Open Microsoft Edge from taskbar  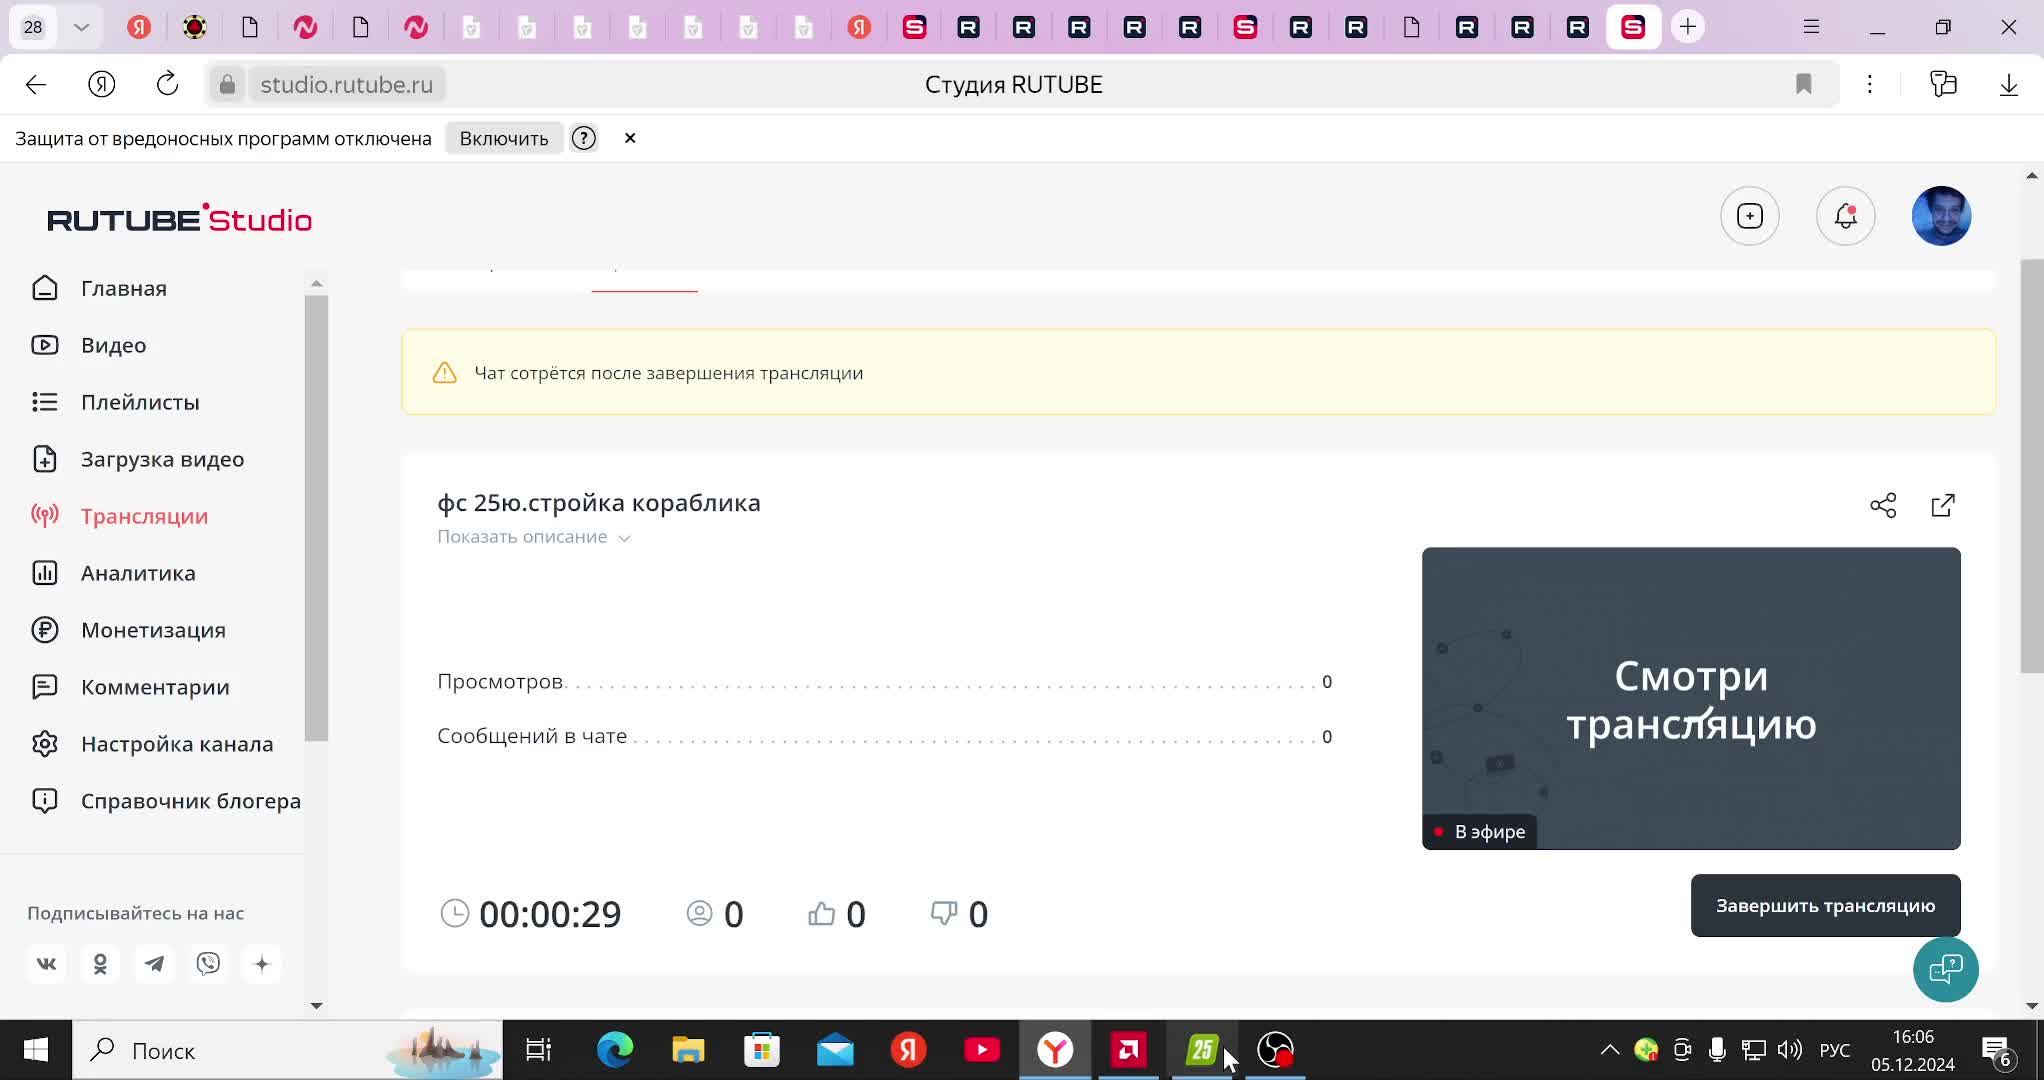pos(615,1050)
